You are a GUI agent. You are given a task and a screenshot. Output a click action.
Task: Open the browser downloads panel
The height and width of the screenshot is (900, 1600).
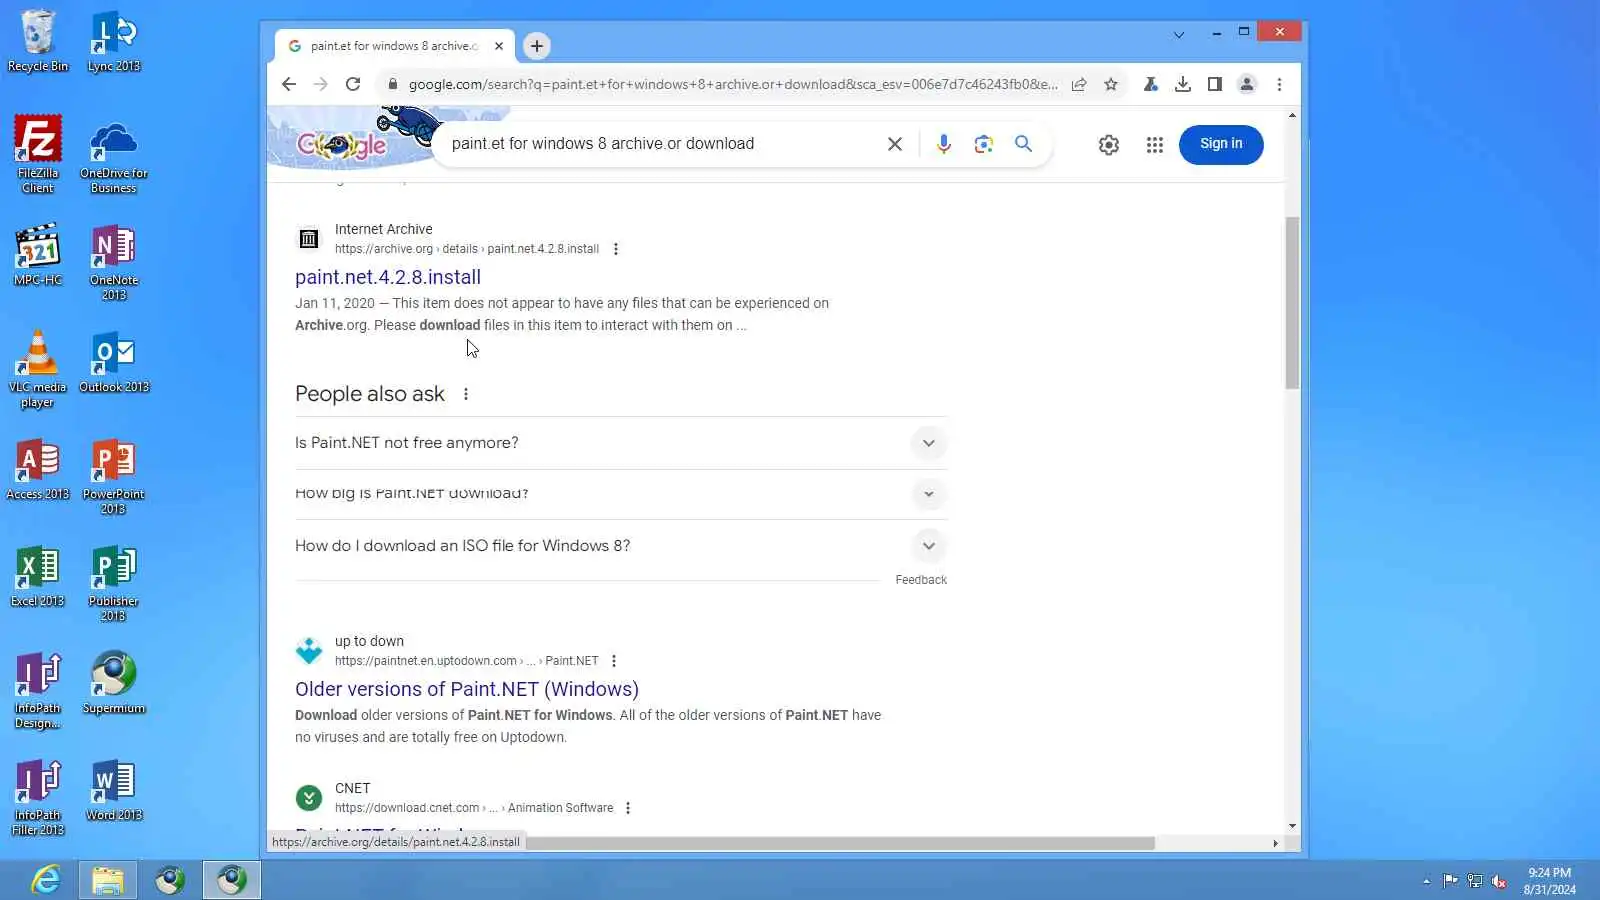coord(1183,85)
